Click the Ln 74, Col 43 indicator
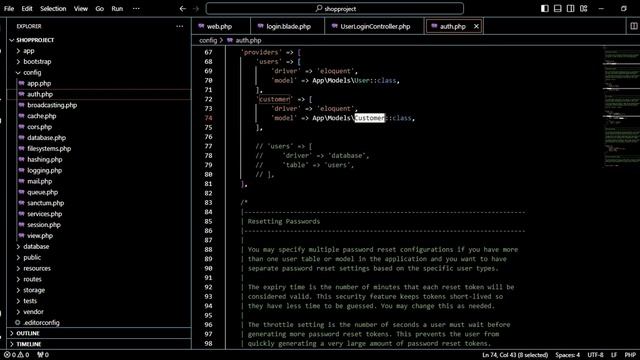This screenshot has height=360, width=640. pyautogui.click(x=515, y=355)
